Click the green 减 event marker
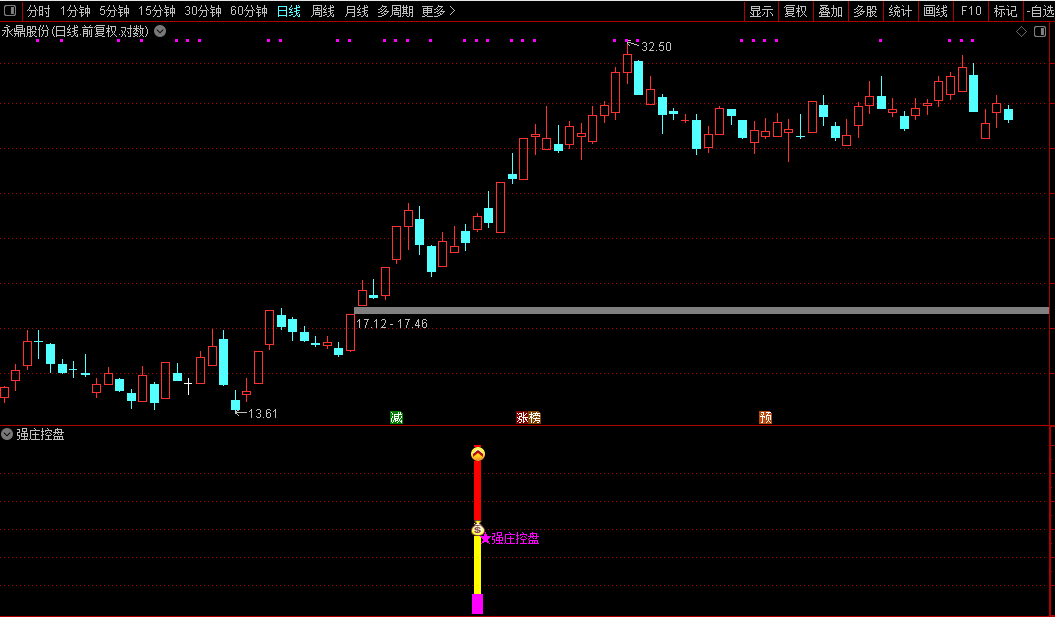 (x=396, y=418)
